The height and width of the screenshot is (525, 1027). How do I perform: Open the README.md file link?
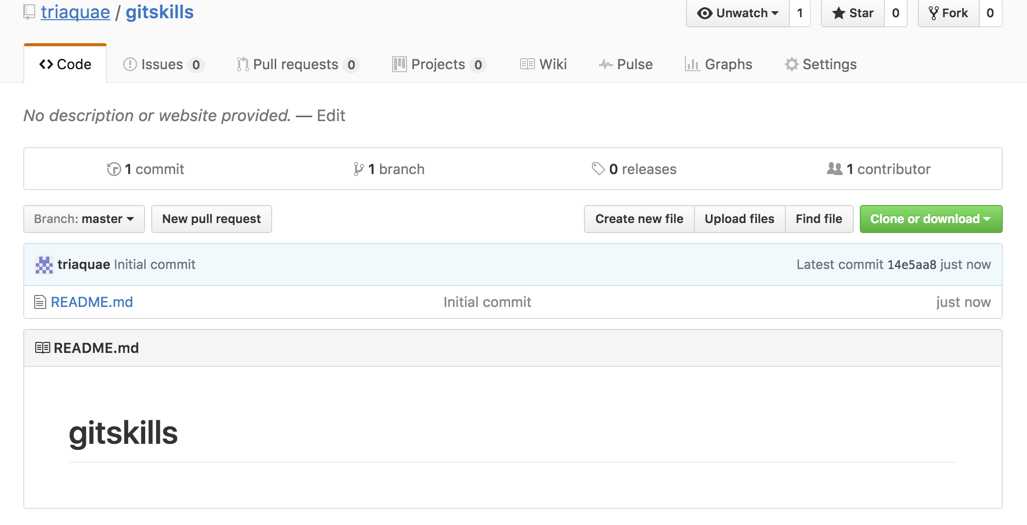click(x=92, y=302)
